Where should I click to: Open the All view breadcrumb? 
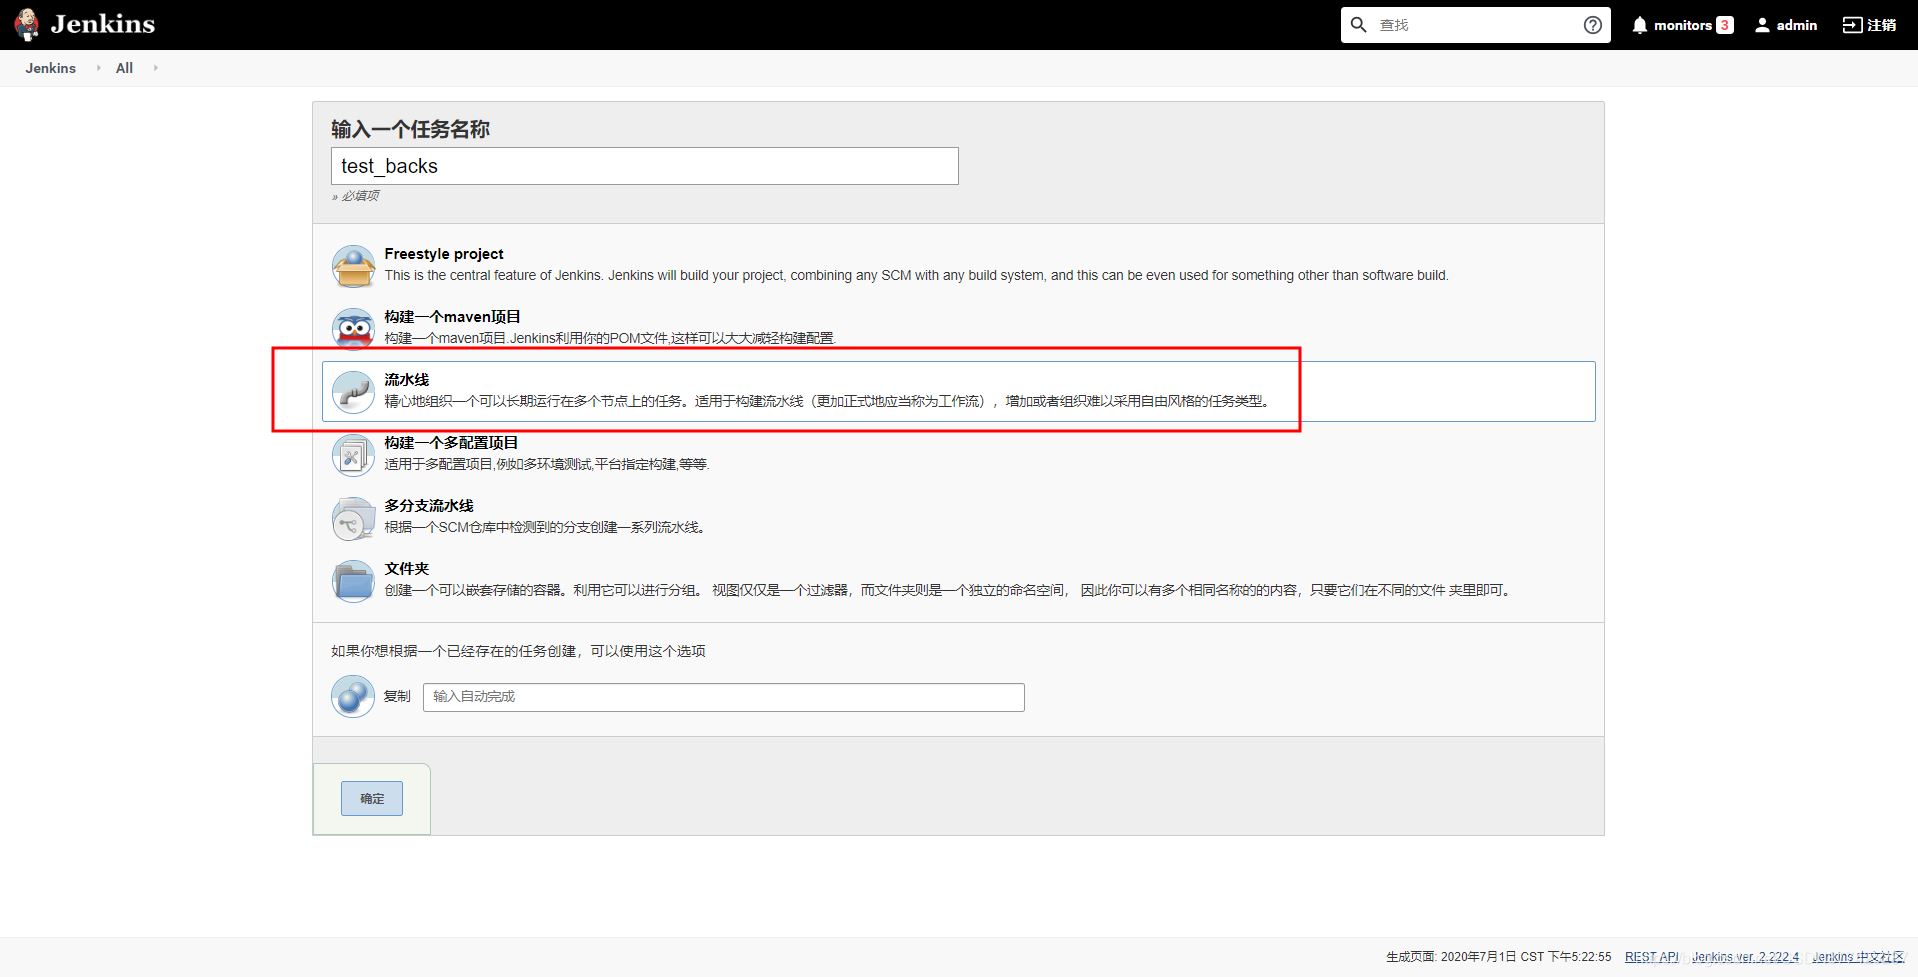[124, 68]
